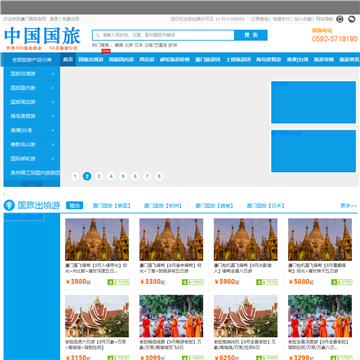Click the green badge next to ¥5880

pyautogui.click(x=342, y=282)
